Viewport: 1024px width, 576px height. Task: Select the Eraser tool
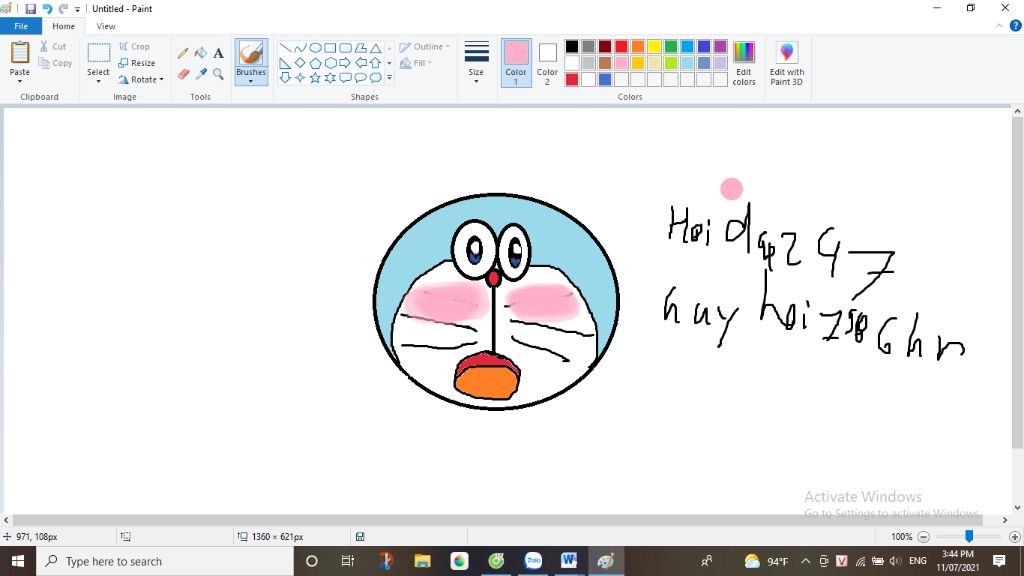(184, 74)
